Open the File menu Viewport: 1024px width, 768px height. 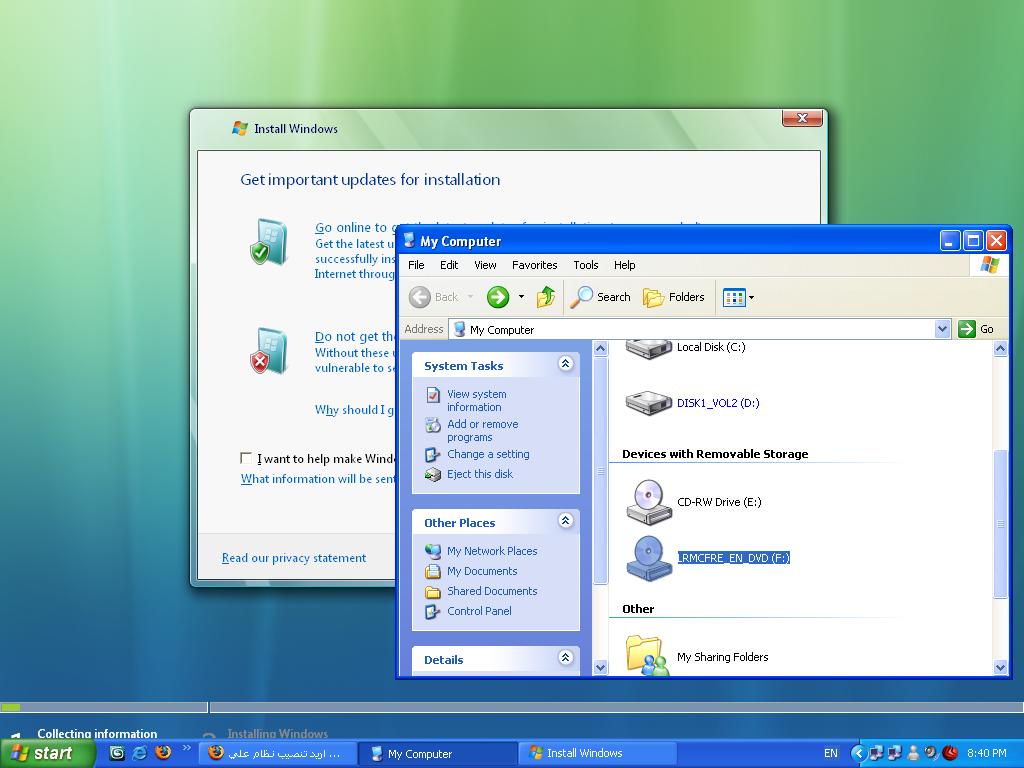coord(416,265)
